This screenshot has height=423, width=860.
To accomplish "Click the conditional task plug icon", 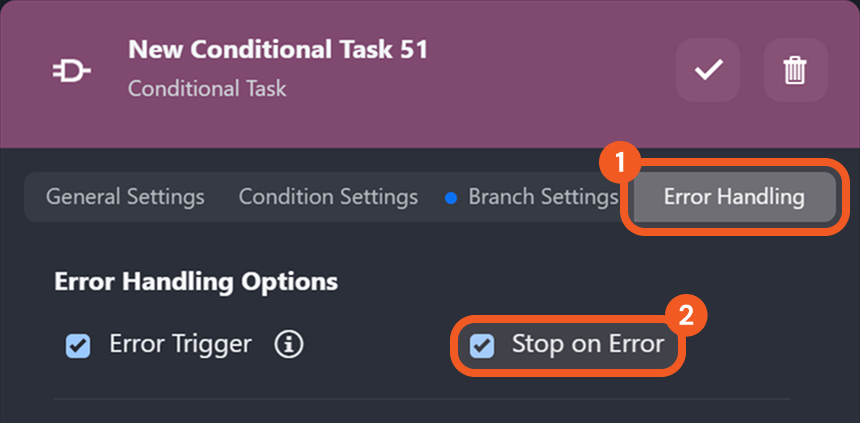I will 72,71.
